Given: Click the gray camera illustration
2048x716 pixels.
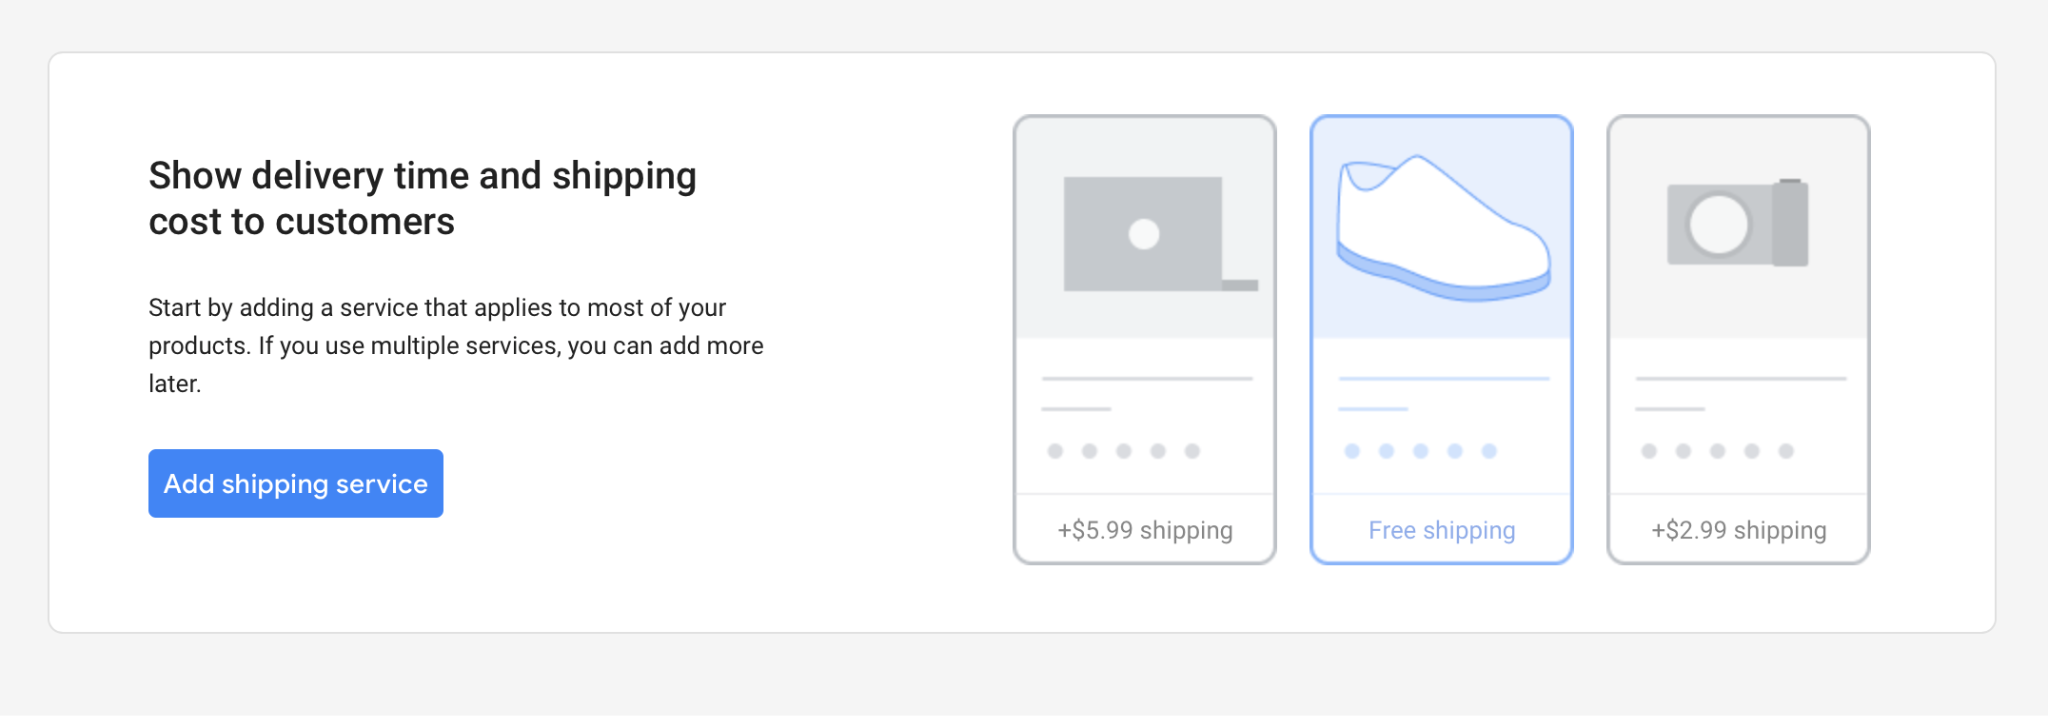Looking at the screenshot, I should point(1737,223).
